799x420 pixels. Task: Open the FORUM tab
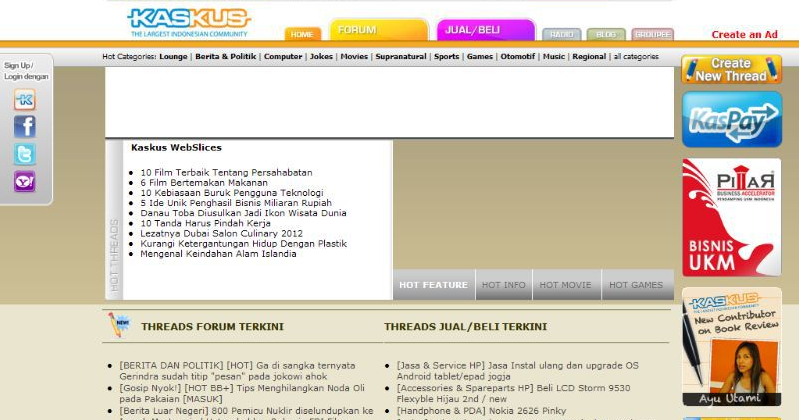coord(379,30)
